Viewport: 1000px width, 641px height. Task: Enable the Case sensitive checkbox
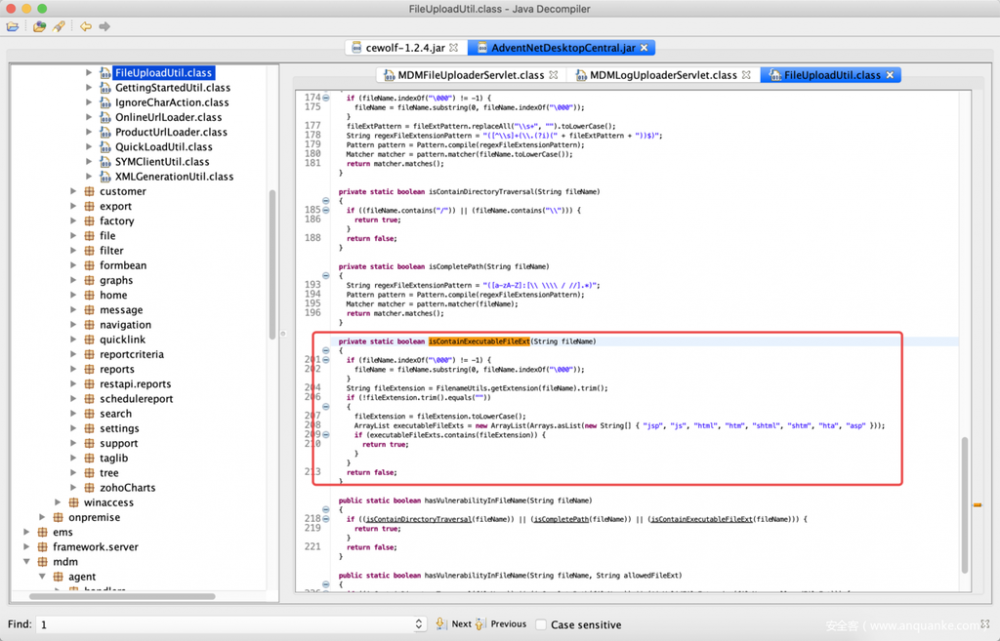[x=541, y=623]
